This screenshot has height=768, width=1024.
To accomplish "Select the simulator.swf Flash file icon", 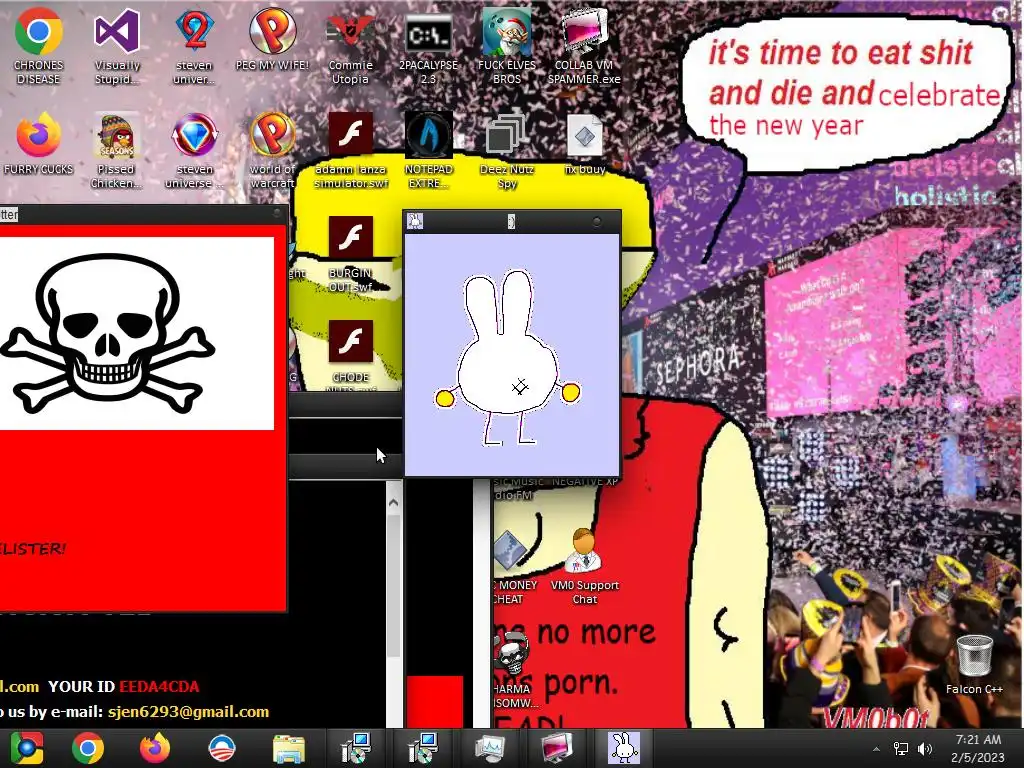I will 351,150.
